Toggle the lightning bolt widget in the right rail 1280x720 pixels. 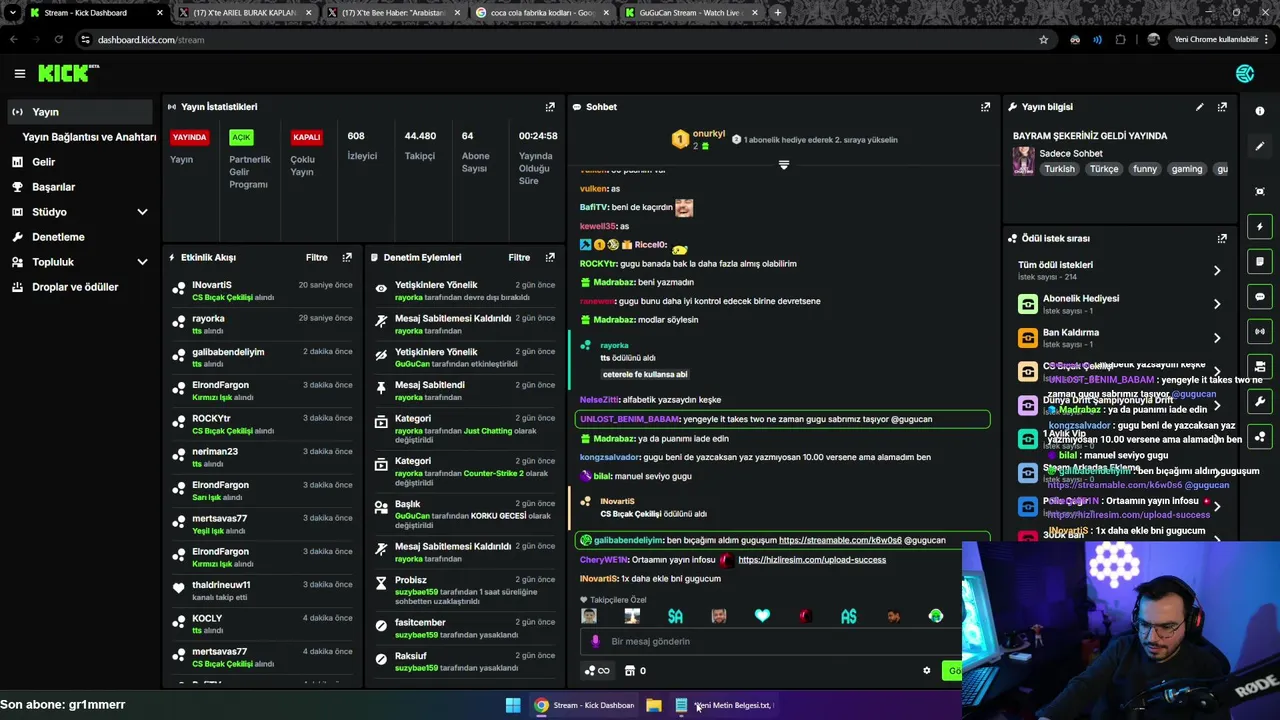click(x=1260, y=227)
